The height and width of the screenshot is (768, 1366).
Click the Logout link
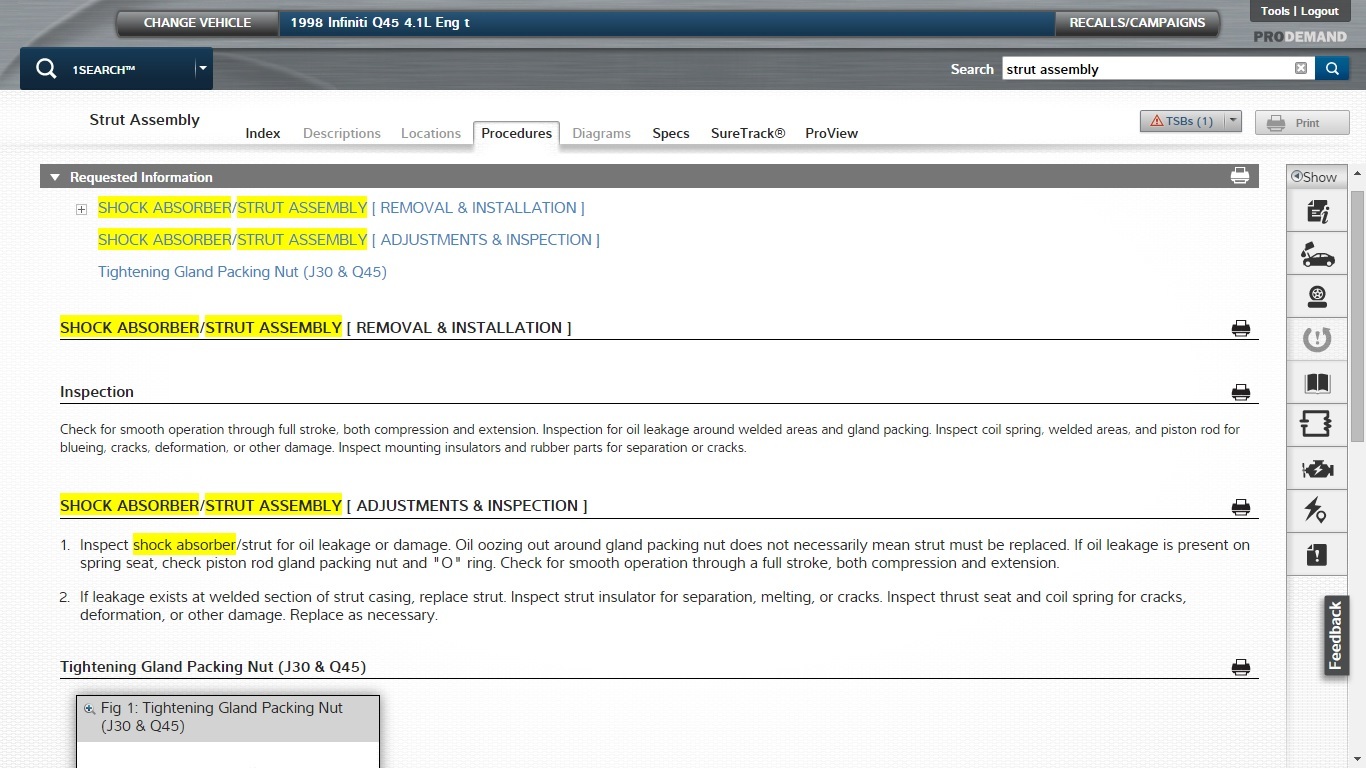point(1320,11)
